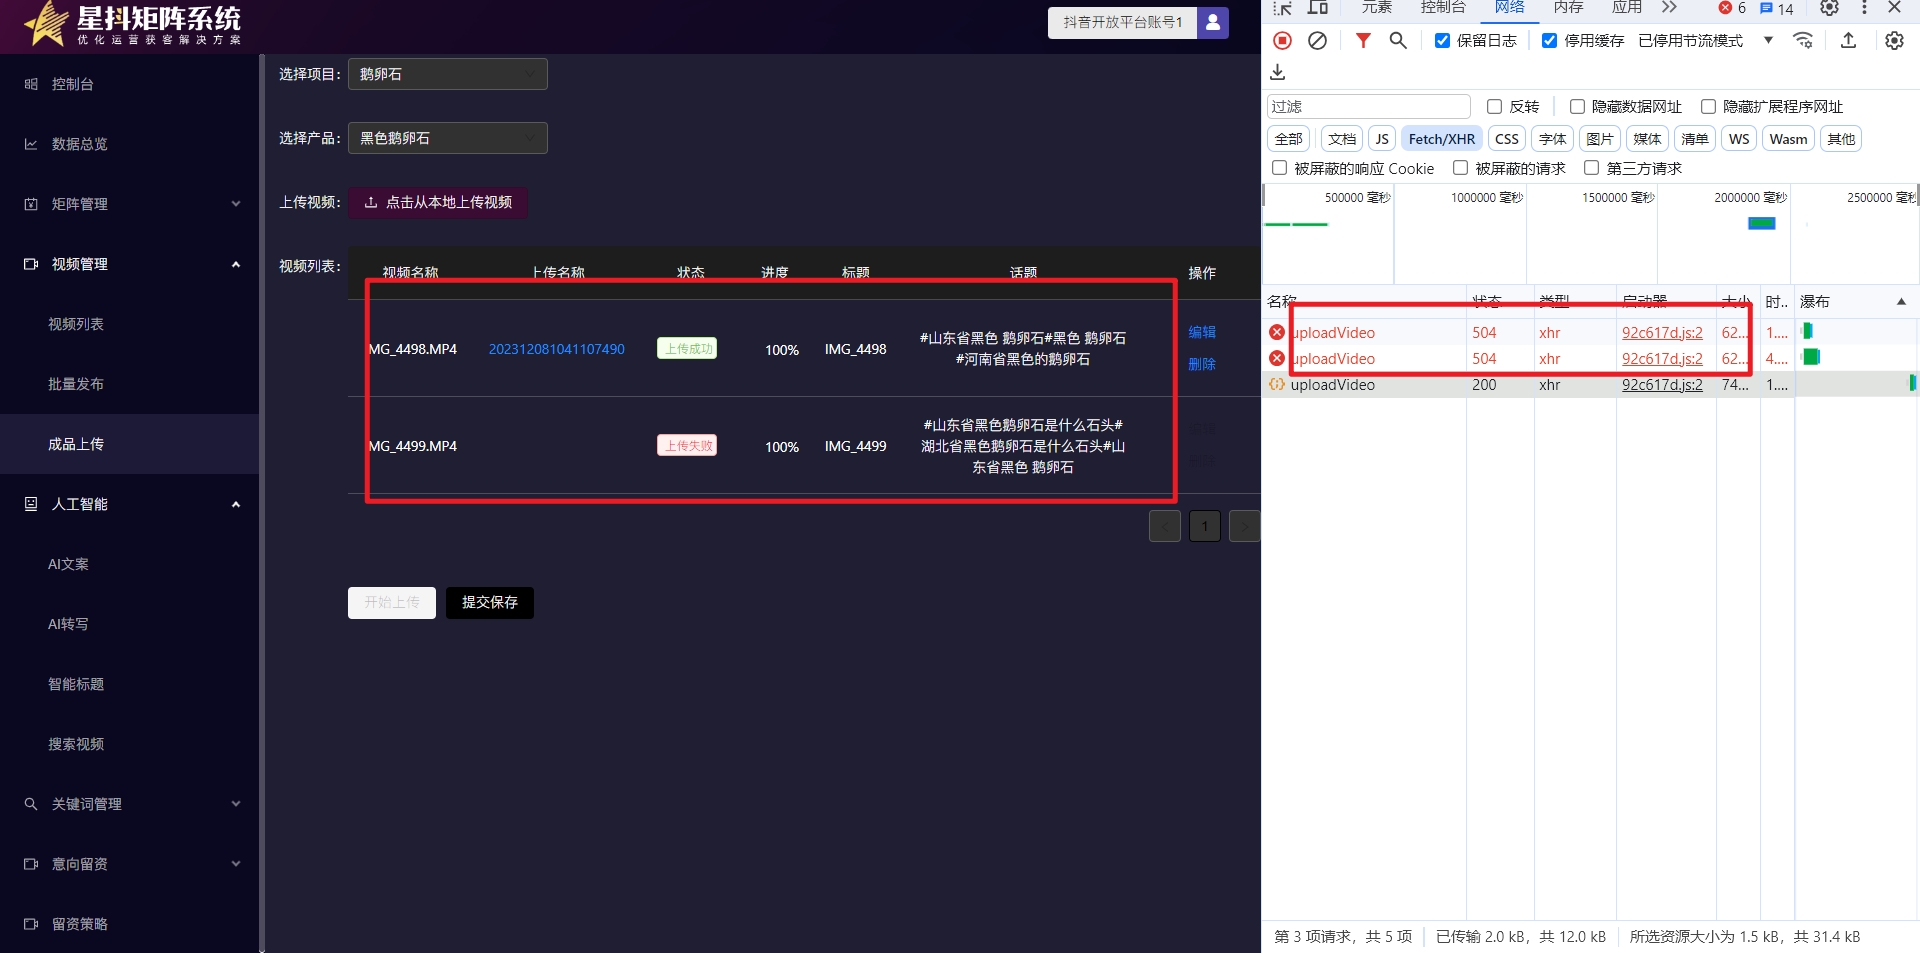Click the 提交保存 button
The width and height of the screenshot is (1920, 953).
pyautogui.click(x=490, y=602)
